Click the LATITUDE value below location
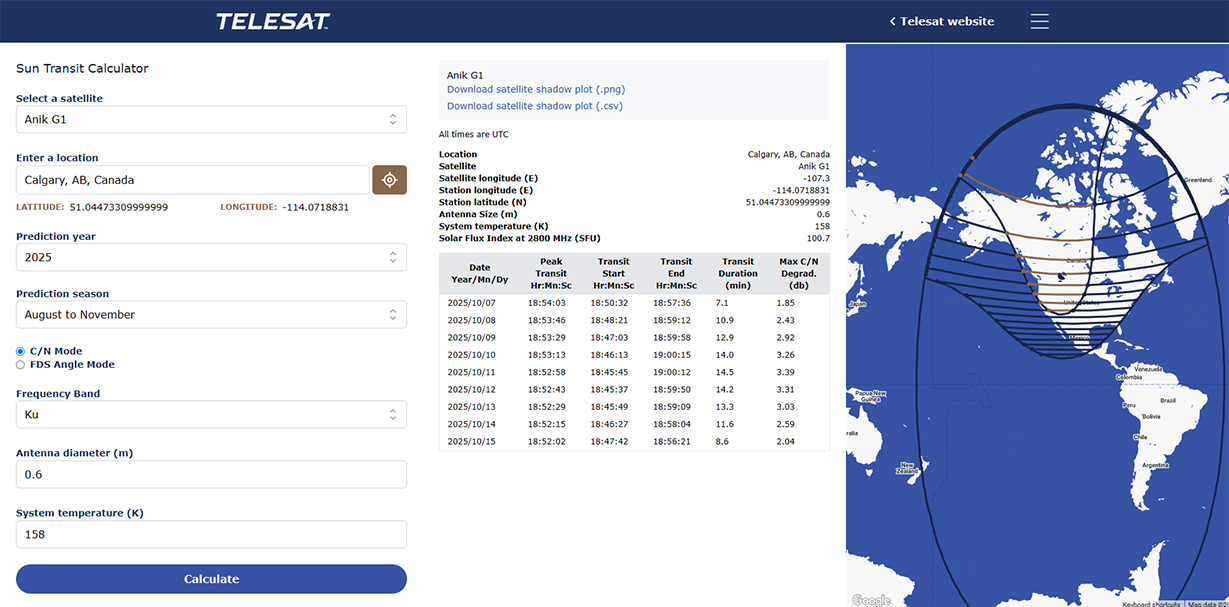The width and height of the screenshot is (1229, 607). pos(119,207)
